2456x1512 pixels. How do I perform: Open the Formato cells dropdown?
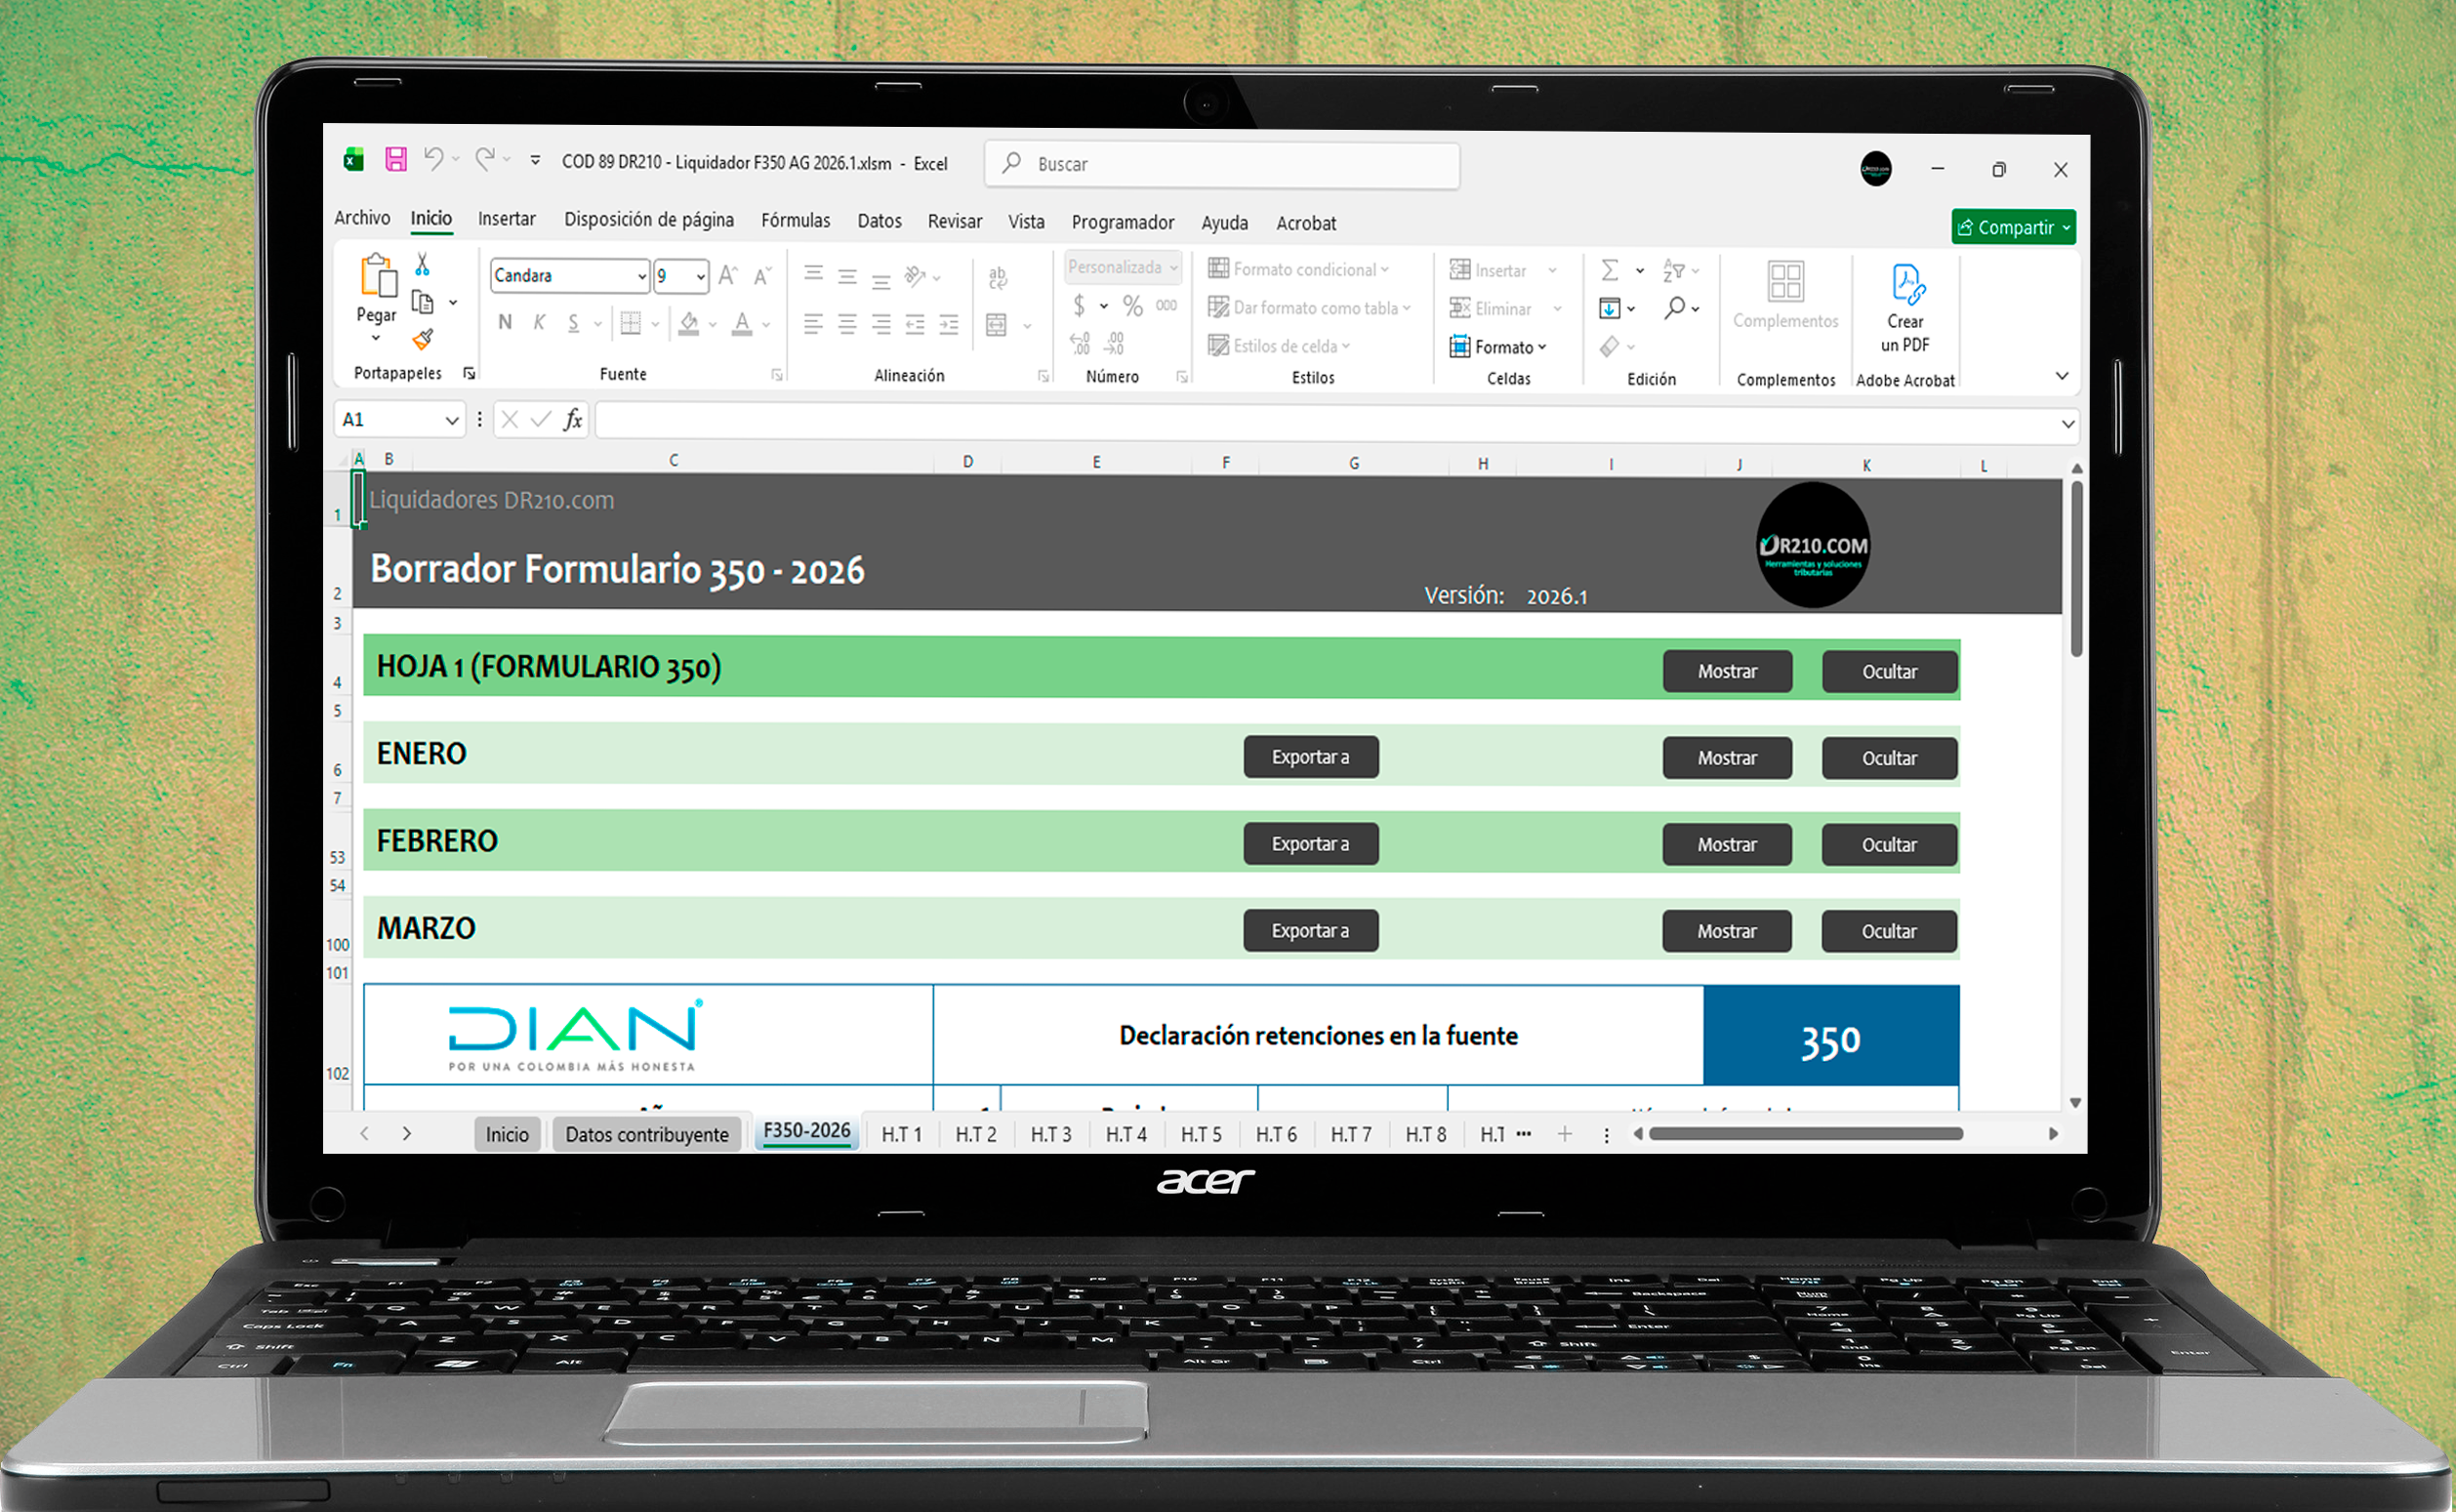click(x=1498, y=347)
